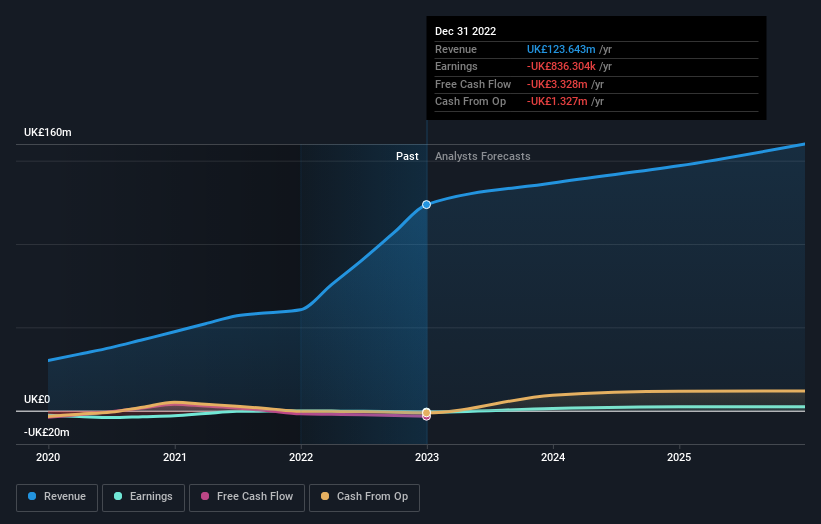Toggle the Earnings legend series
Viewport: 821px width, 524px height.
click(143, 497)
